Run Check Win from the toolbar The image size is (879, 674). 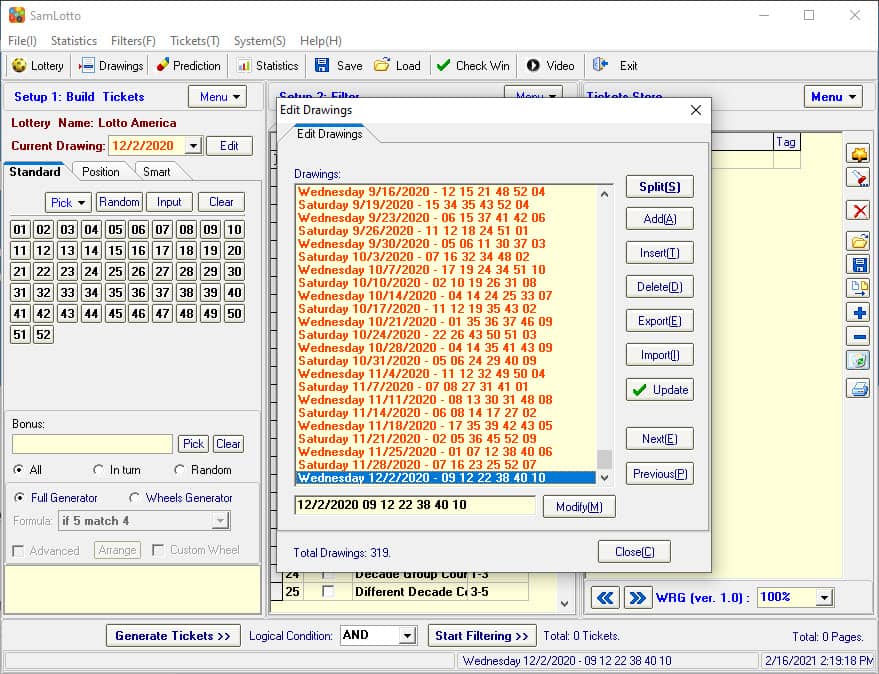pos(473,66)
